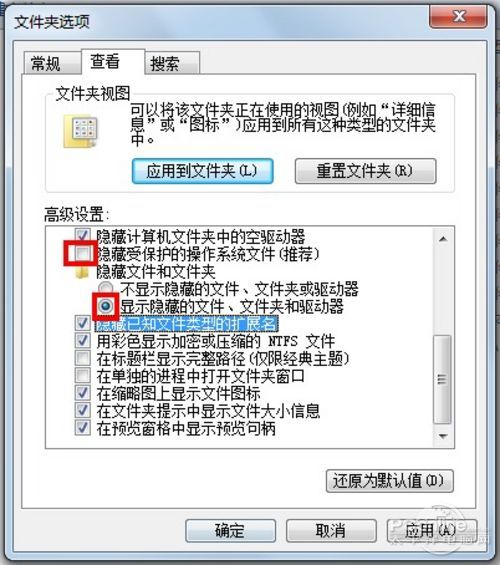
Task: Enable 在单独的进程中打开文件夹窗口
Action: tap(82, 375)
